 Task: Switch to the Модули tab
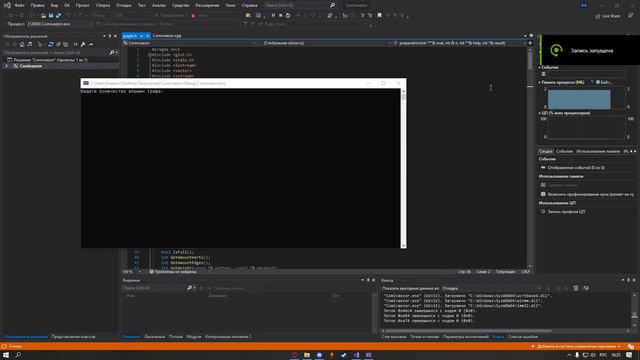(x=194, y=337)
